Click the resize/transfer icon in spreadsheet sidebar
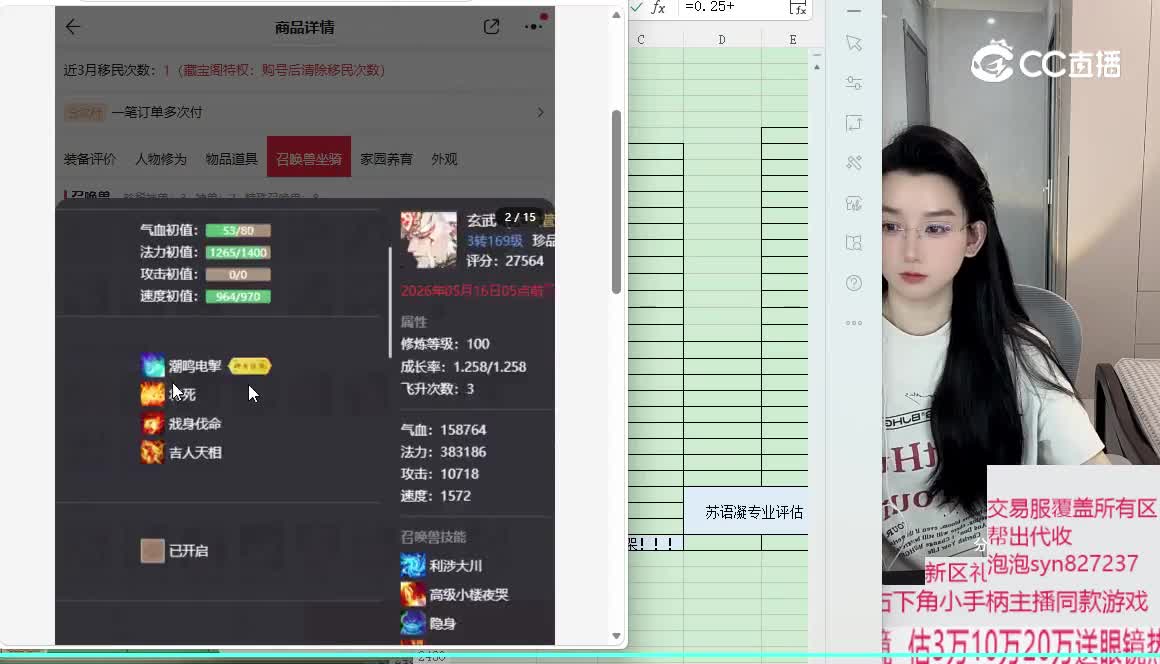This screenshot has width=1160, height=664. pyautogui.click(x=854, y=123)
